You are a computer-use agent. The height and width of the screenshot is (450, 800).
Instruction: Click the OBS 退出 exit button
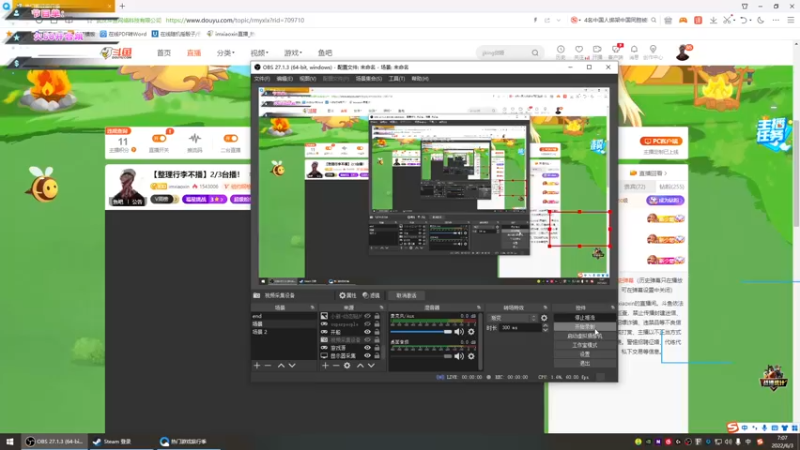(585, 363)
